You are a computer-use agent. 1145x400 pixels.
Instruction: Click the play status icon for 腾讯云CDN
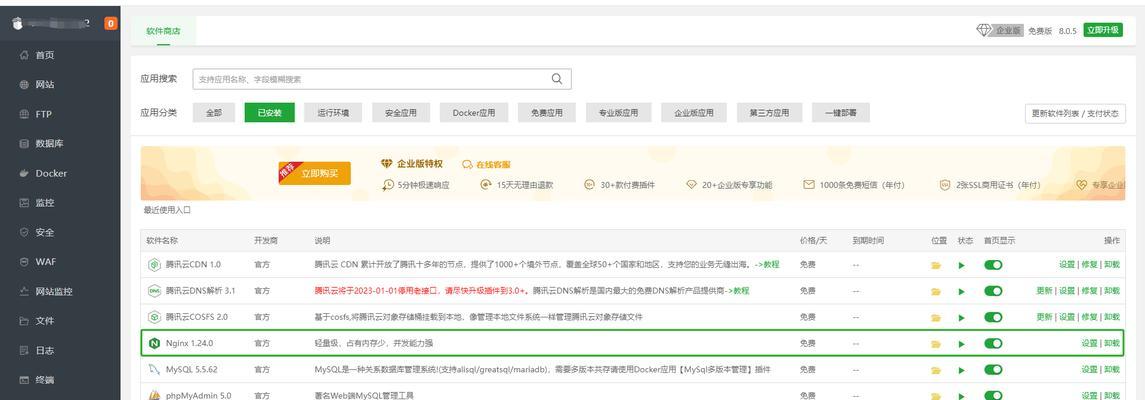point(962,265)
